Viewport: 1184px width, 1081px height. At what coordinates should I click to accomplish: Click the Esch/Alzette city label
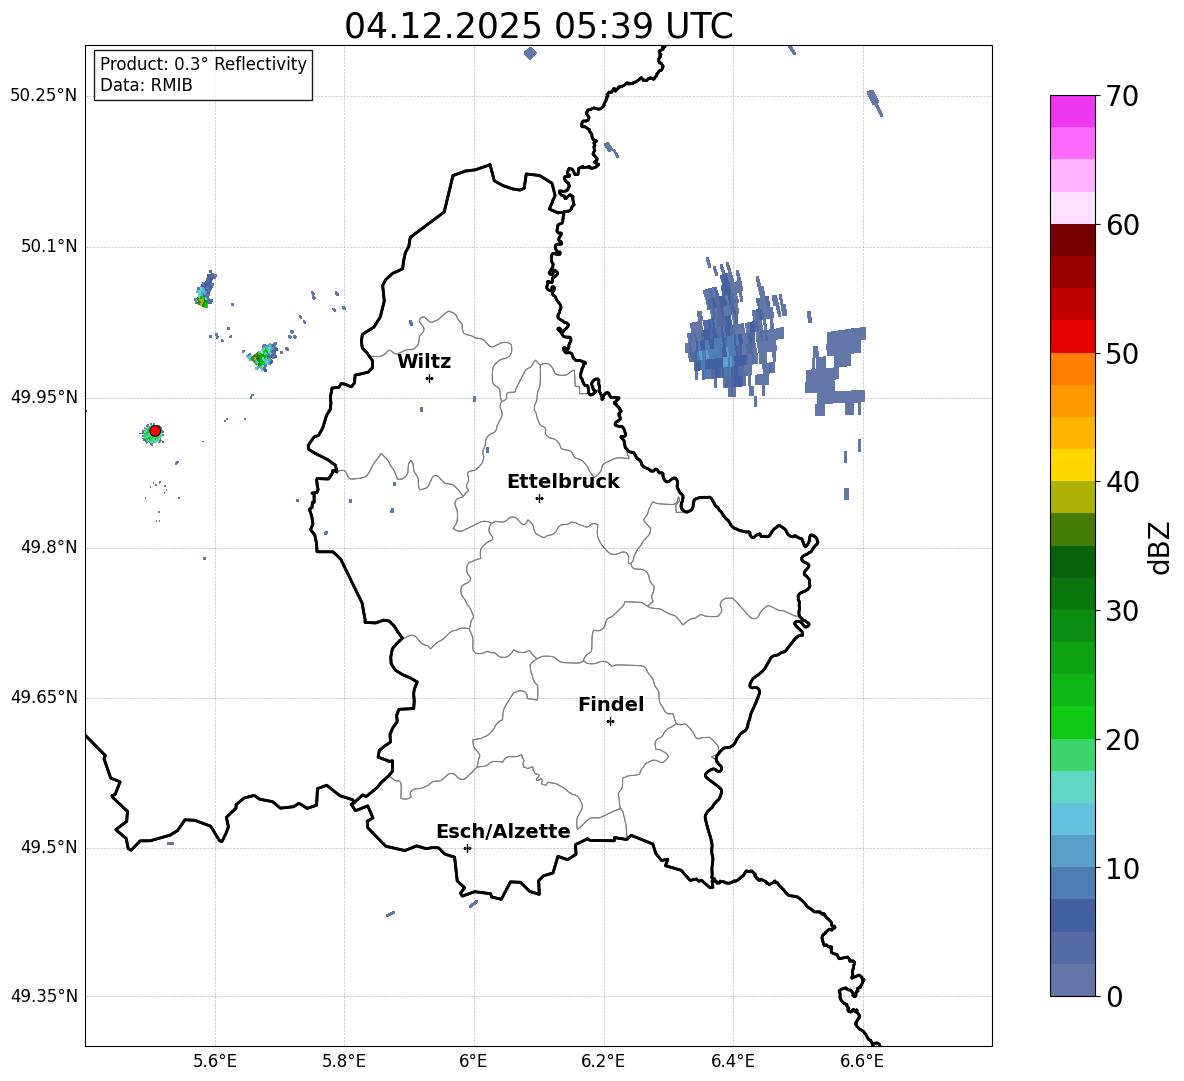tap(503, 832)
